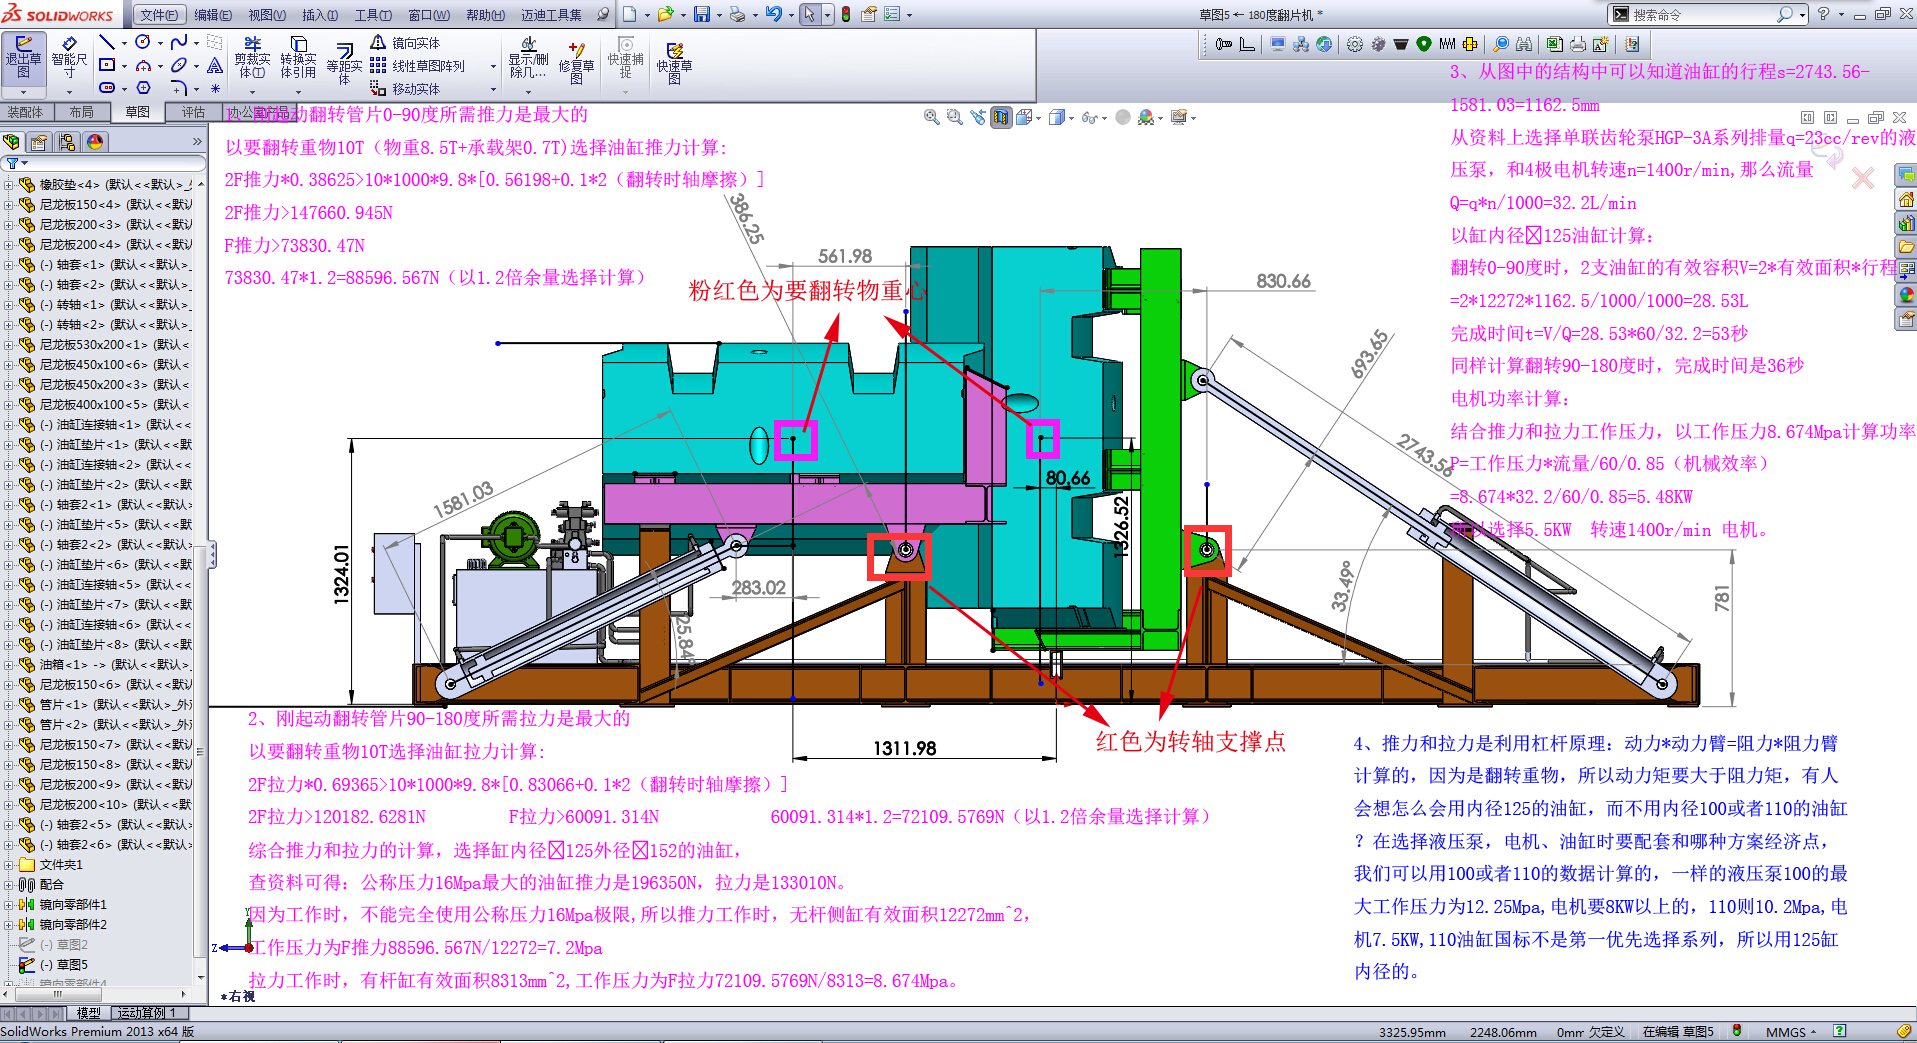The height and width of the screenshot is (1043, 1917).
Task: Activate the Trim Entities tool
Action: [x=253, y=58]
